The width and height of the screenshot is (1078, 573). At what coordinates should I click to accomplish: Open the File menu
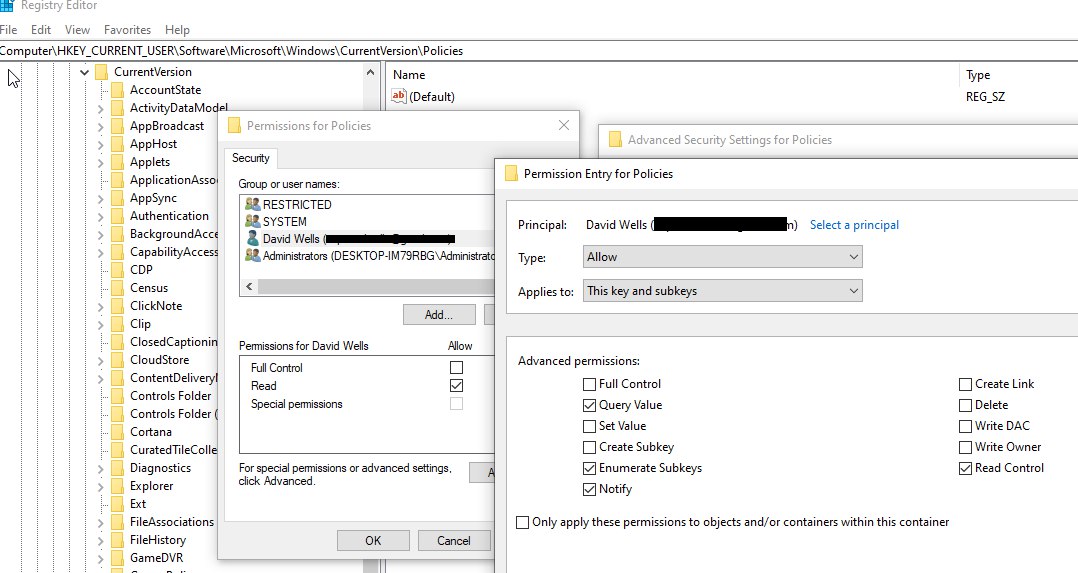pyautogui.click(x=8, y=30)
